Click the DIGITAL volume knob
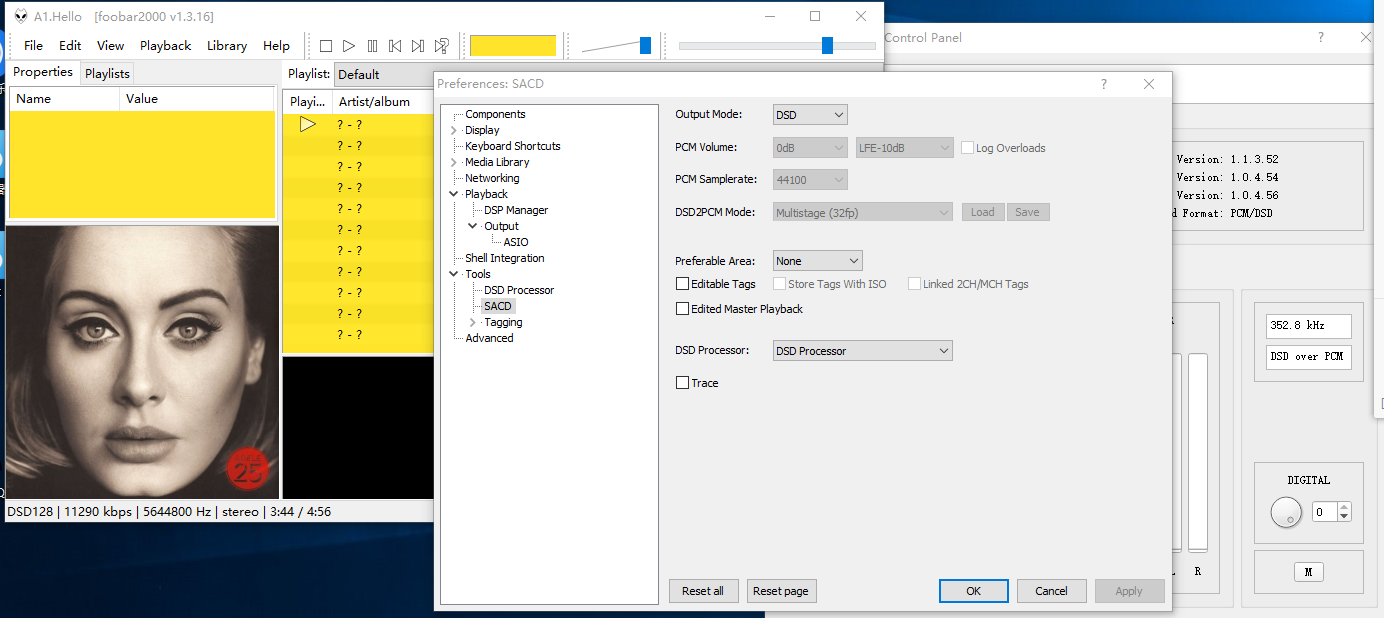The width and height of the screenshot is (1384, 618). 1286,513
